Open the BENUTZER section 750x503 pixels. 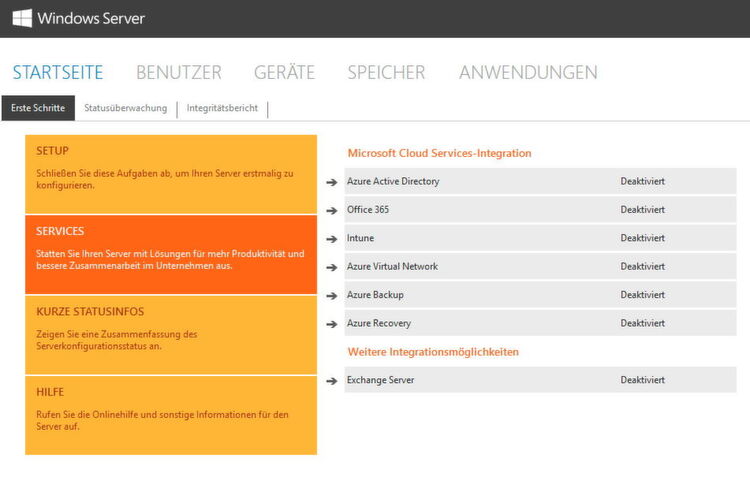[x=179, y=73]
